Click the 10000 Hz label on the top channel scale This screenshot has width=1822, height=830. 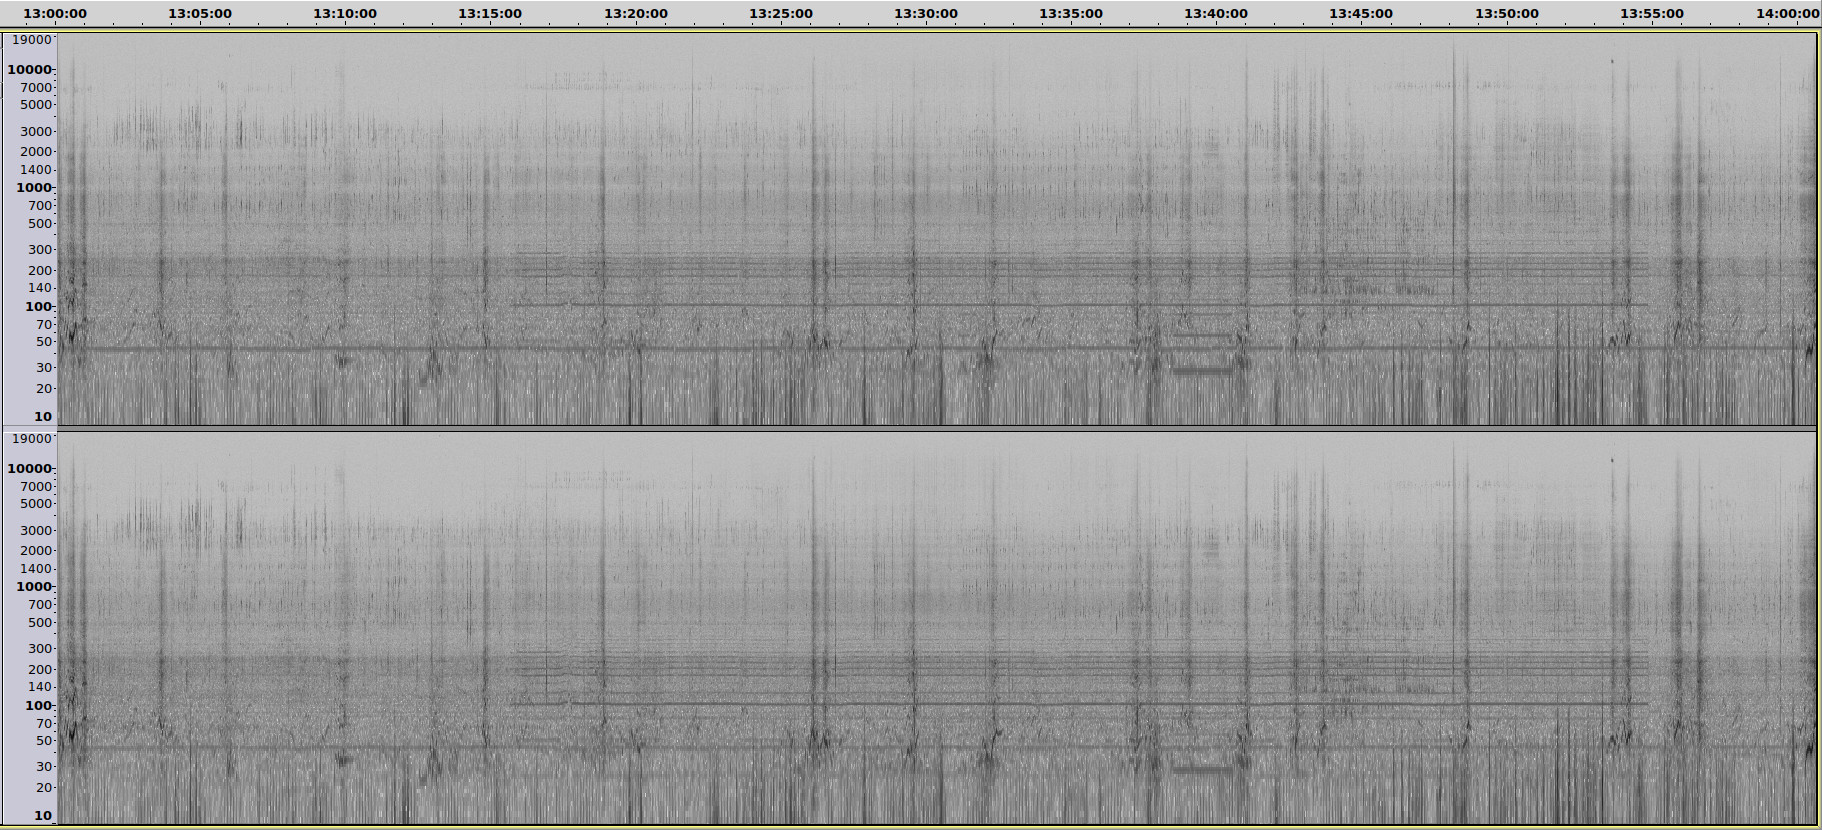pyautogui.click(x=30, y=70)
